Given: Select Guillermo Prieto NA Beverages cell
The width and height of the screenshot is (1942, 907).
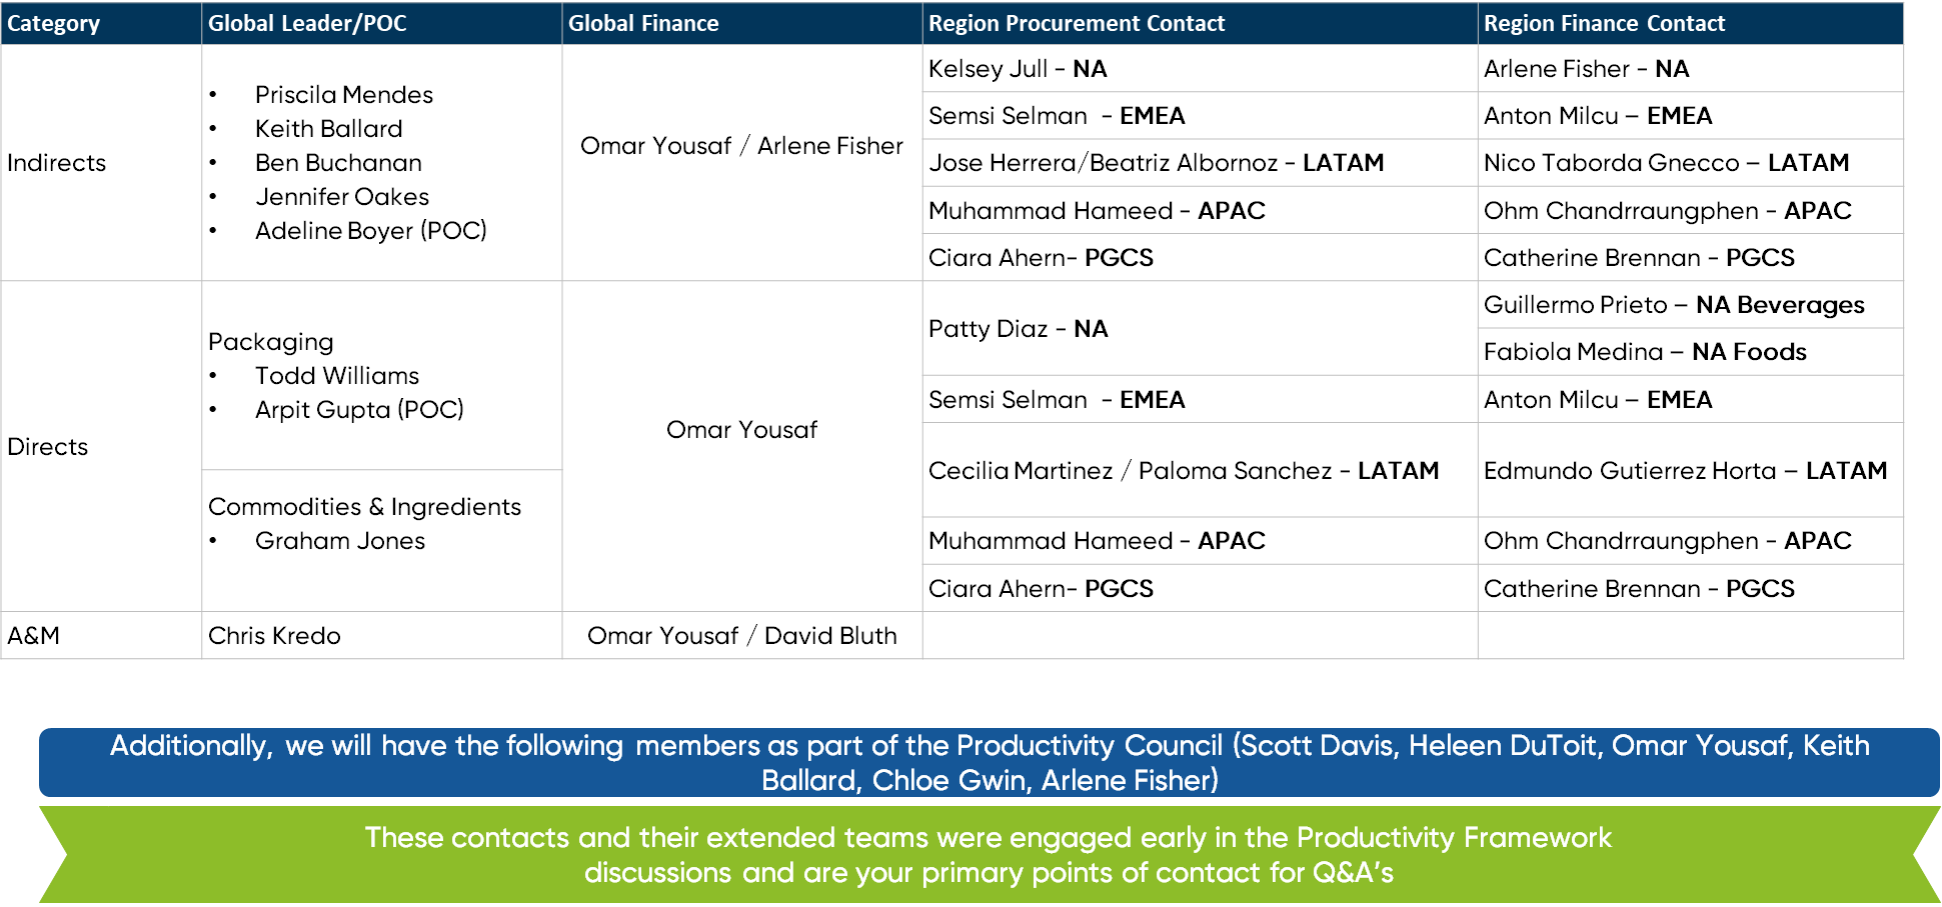Looking at the screenshot, I should tap(1673, 305).
